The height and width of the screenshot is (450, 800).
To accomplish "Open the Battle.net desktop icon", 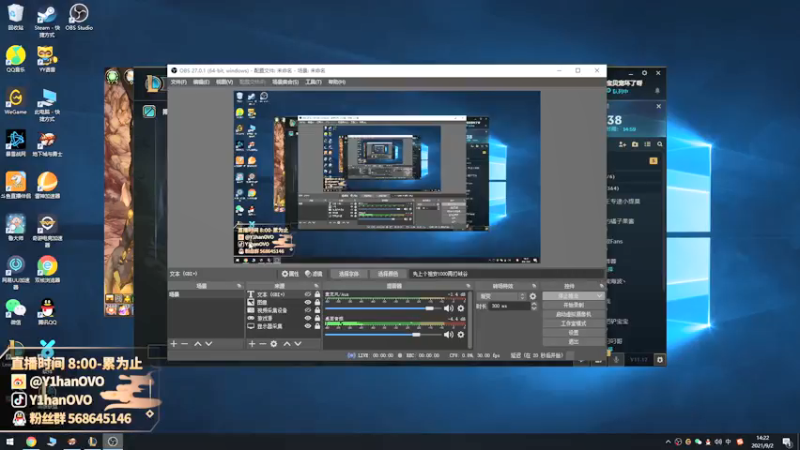I will click(16, 142).
